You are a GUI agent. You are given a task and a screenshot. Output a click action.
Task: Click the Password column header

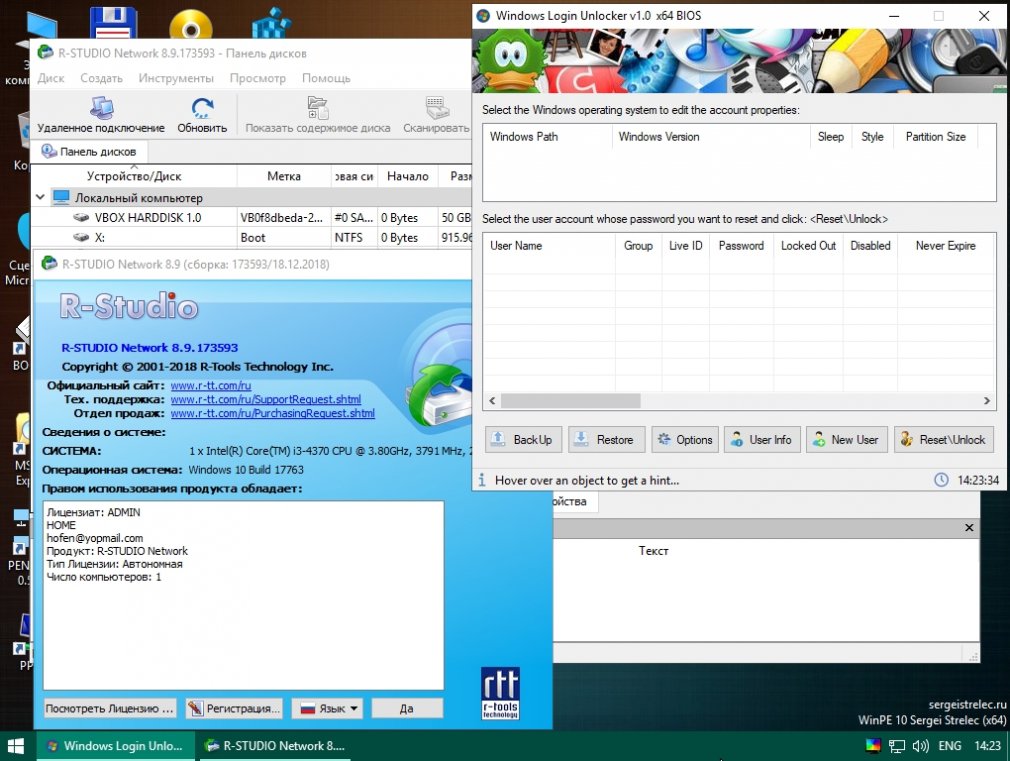pos(741,246)
